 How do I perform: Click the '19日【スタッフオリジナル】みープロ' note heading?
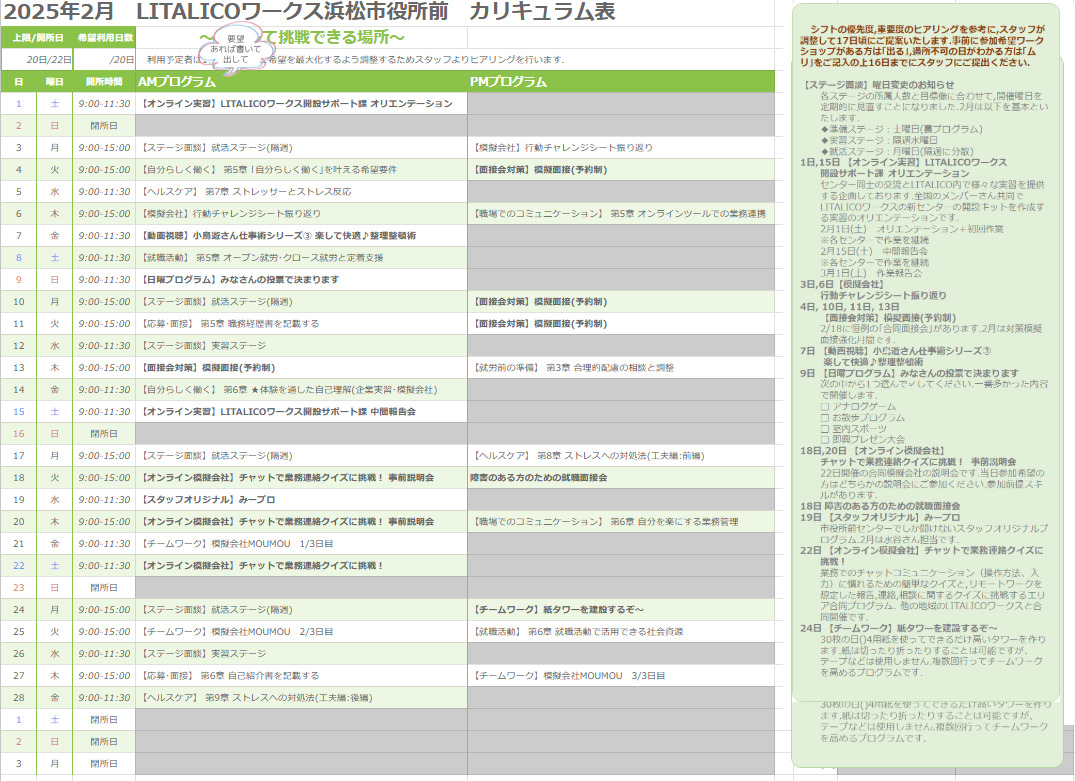coord(880,517)
